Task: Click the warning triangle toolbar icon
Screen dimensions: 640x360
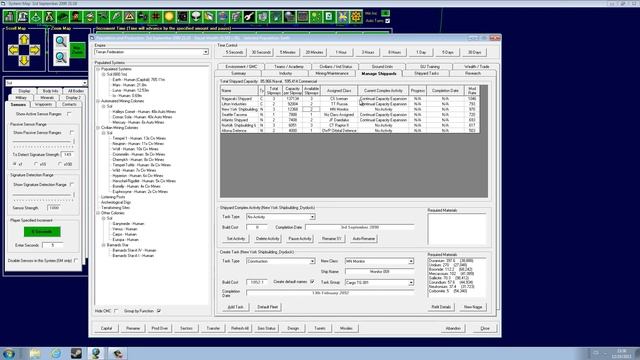Action: pyautogui.click(x=129, y=17)
